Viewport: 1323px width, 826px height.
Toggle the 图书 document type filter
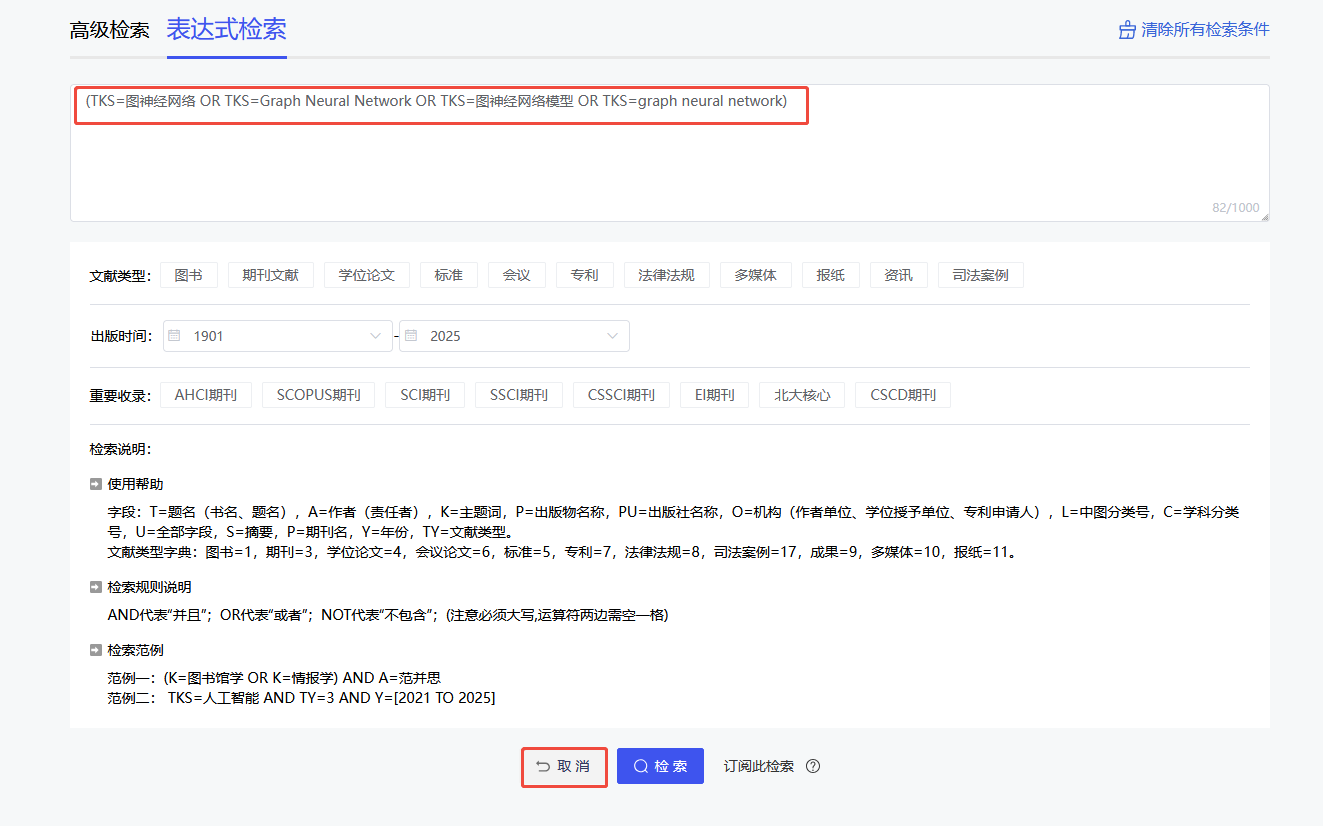pos(188,274)
